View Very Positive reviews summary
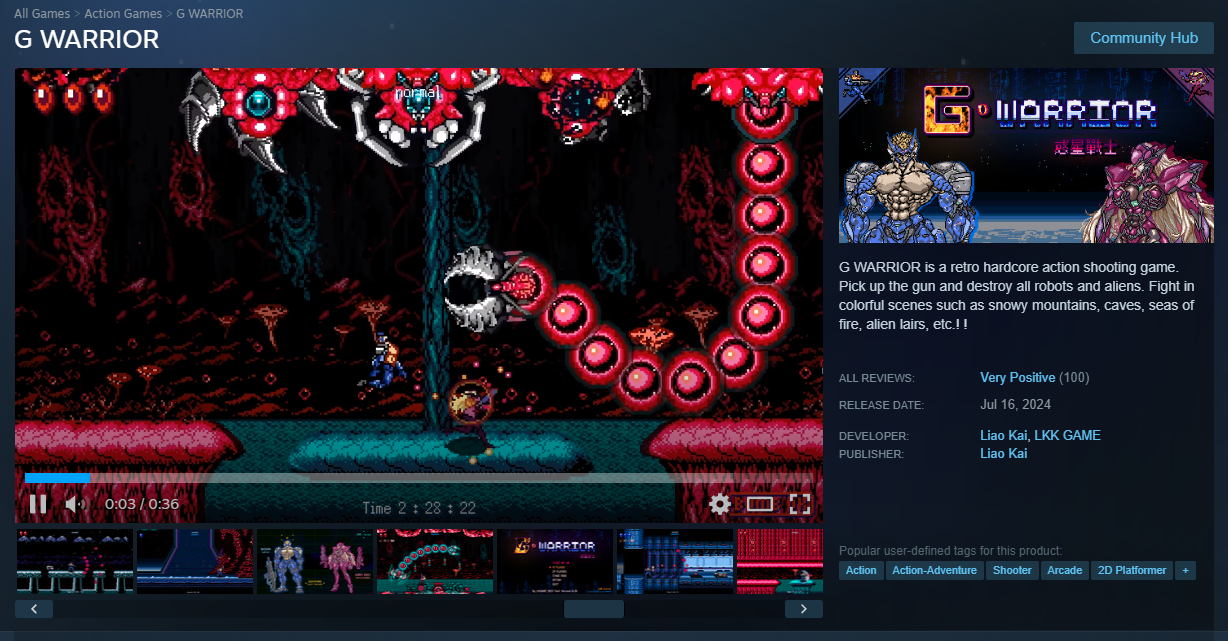This screenshot has height=641, width=1228. [1017, 378]
